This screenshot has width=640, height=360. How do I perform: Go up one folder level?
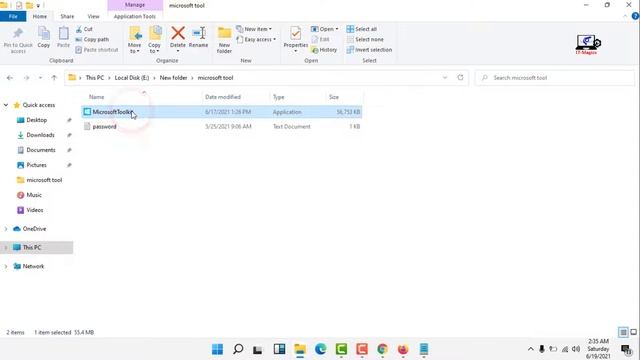[54, 78]
